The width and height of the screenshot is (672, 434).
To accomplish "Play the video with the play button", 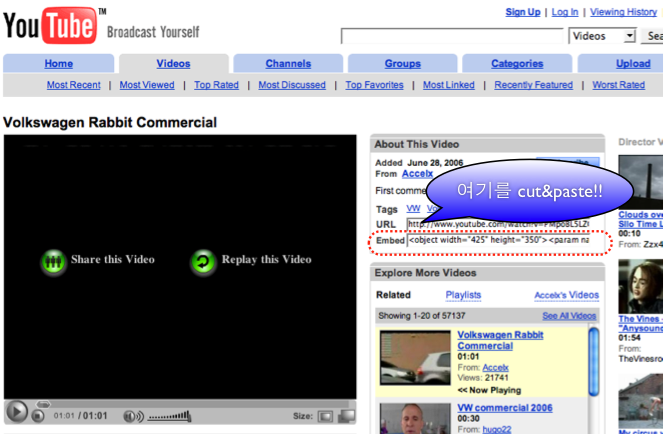I will 16,412.
